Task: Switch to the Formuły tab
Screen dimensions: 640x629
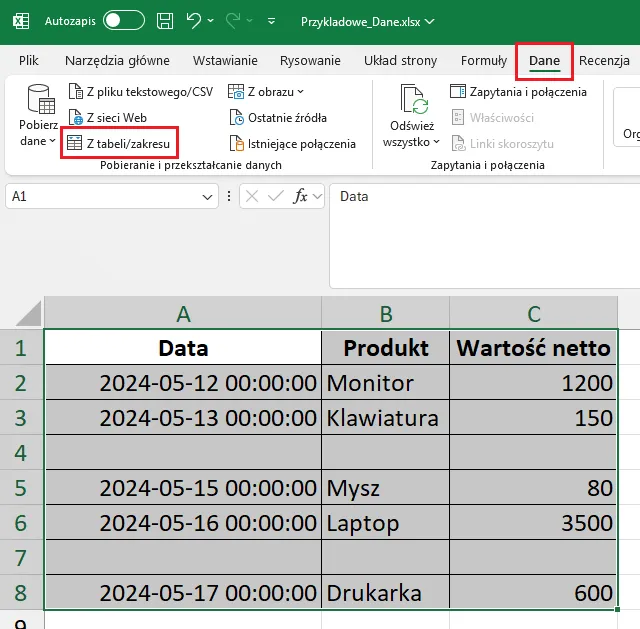Action: coord(484,61)
